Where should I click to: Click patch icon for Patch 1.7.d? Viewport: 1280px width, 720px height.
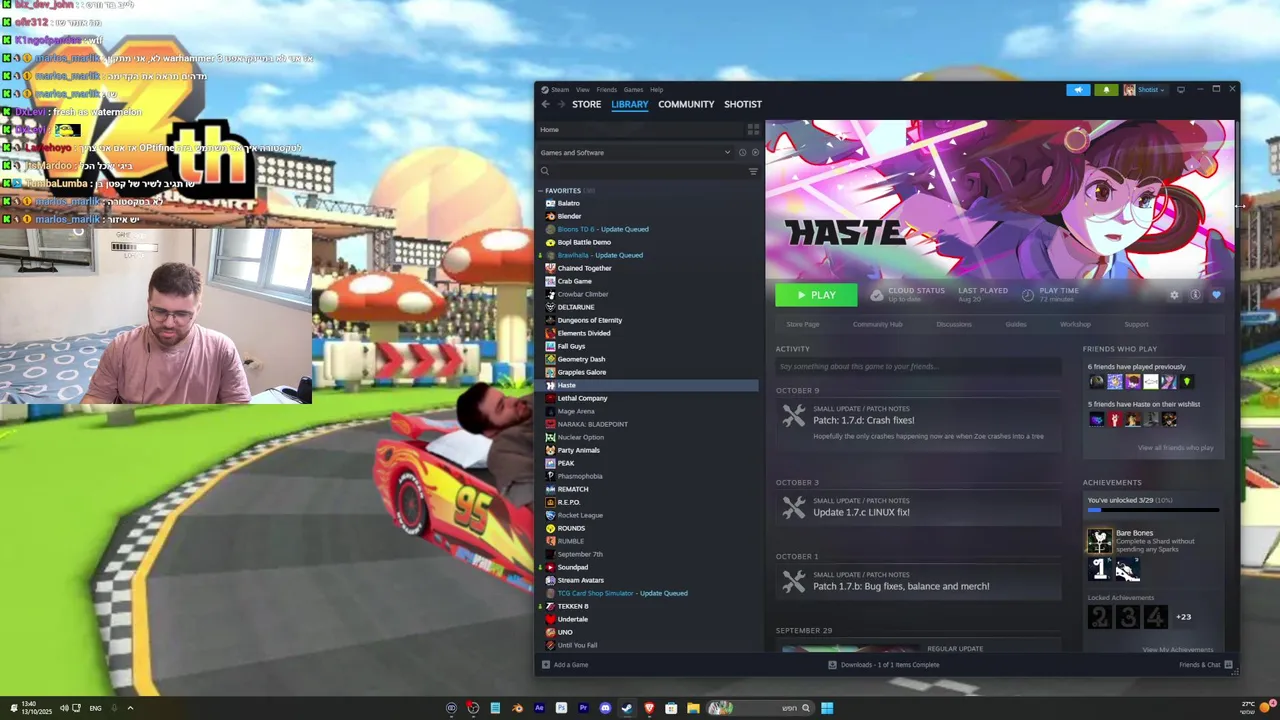(x=793, y=417)
